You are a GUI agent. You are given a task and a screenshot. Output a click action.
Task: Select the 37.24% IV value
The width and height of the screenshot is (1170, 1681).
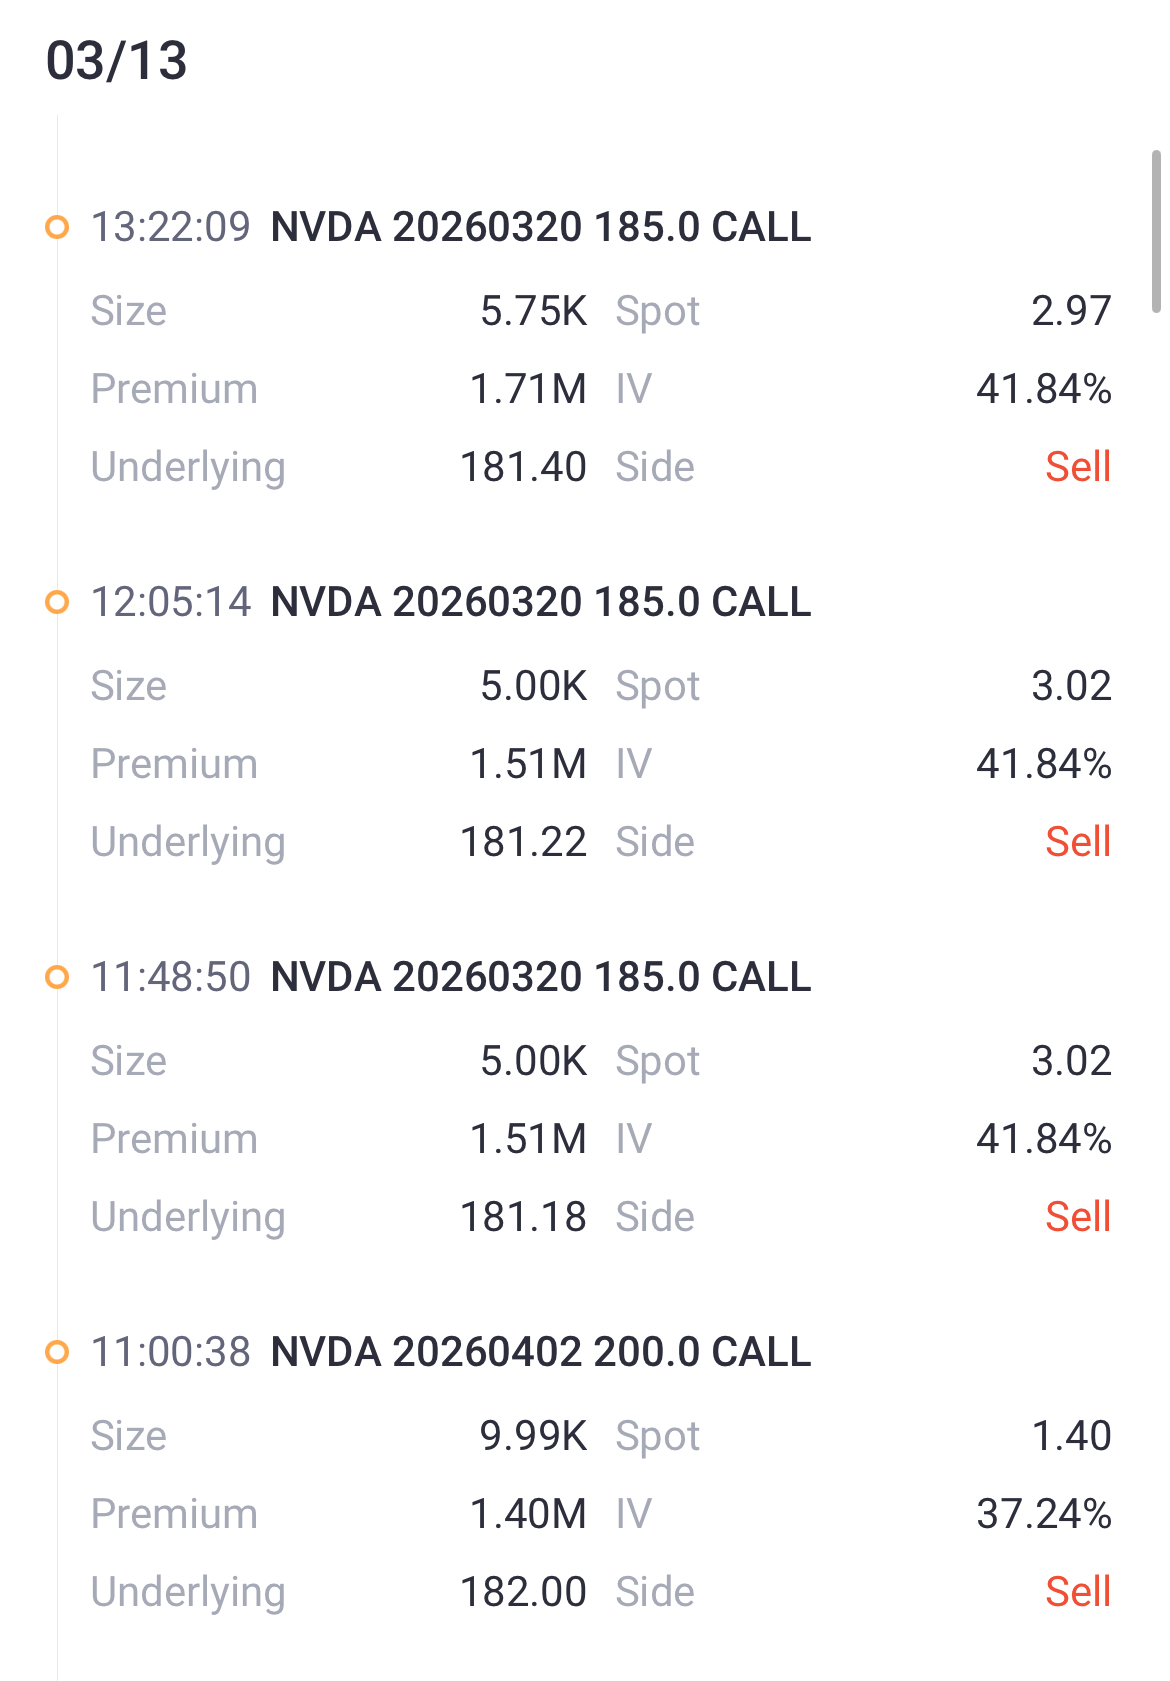tap(1044, 1514)
